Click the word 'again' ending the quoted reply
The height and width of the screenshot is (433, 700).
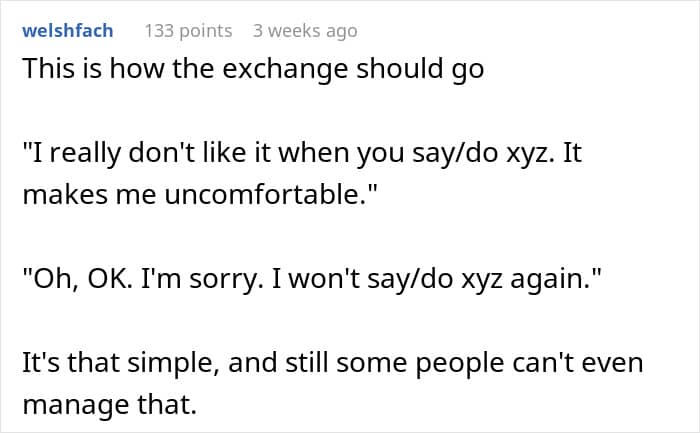[x=546, y=279]
